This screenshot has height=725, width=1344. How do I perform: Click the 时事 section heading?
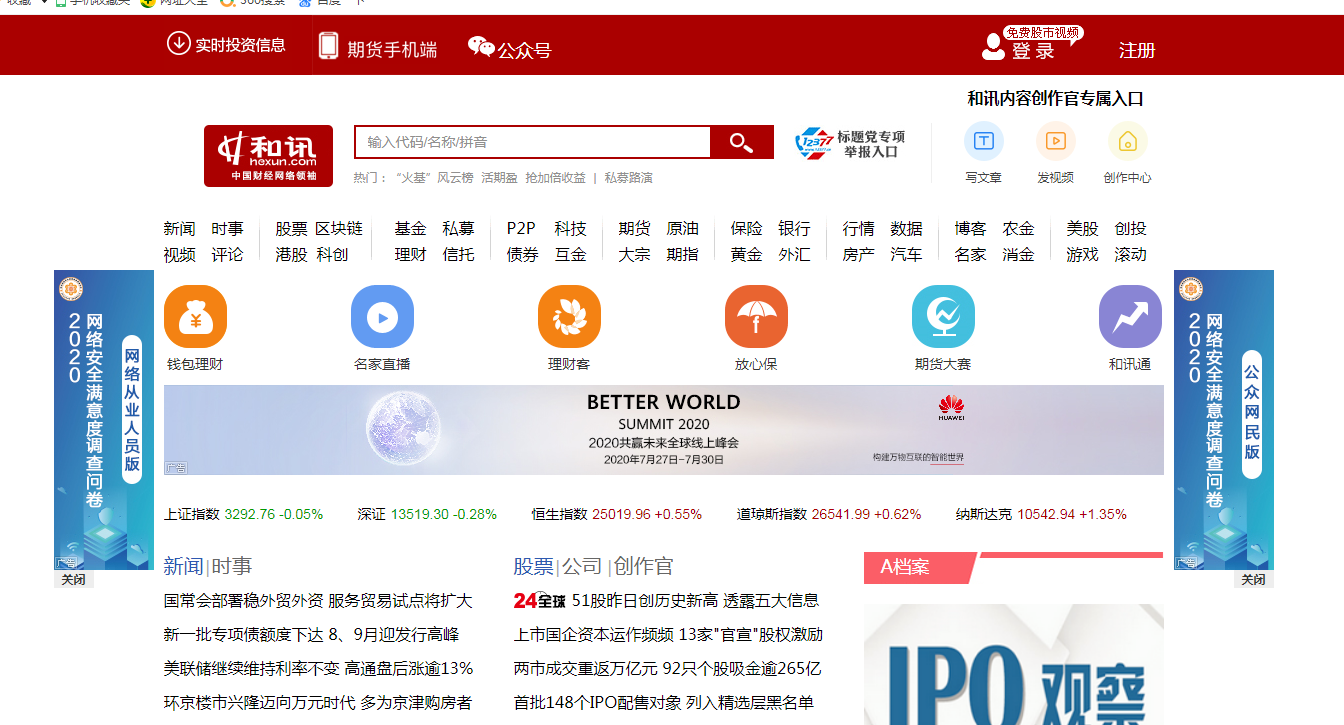[231, 566]
